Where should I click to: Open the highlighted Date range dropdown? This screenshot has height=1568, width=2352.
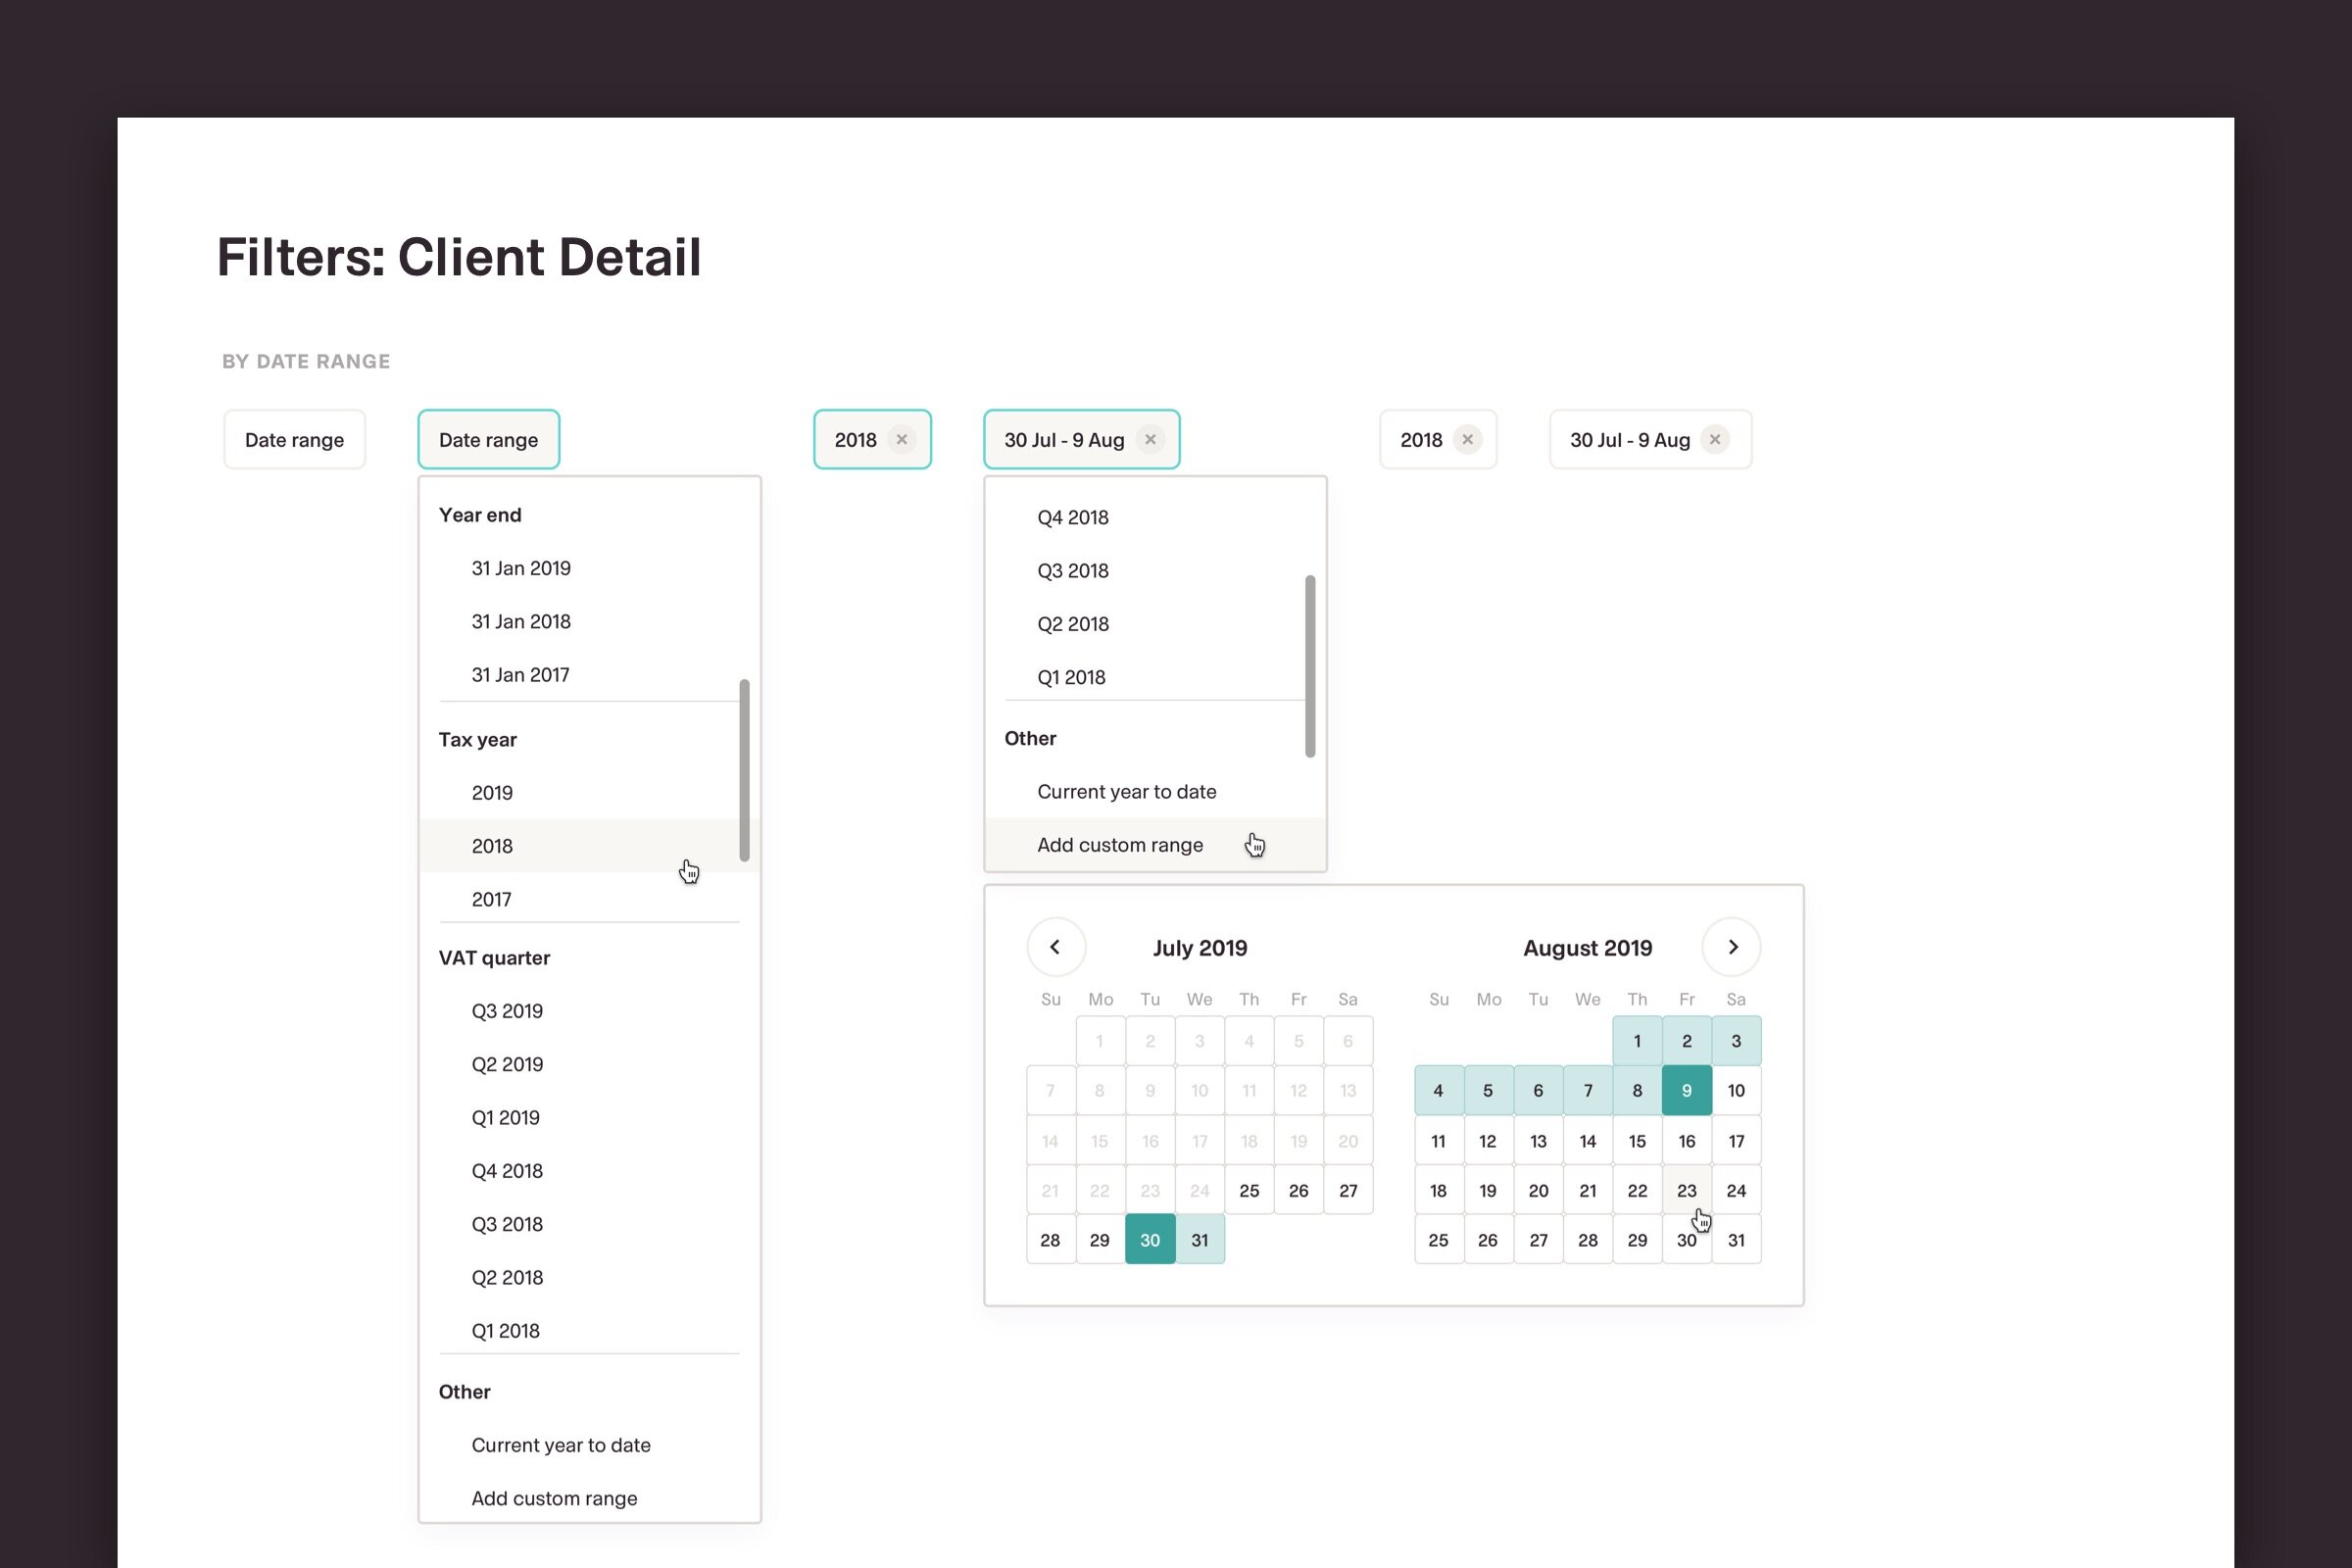(x=488, y=440)
